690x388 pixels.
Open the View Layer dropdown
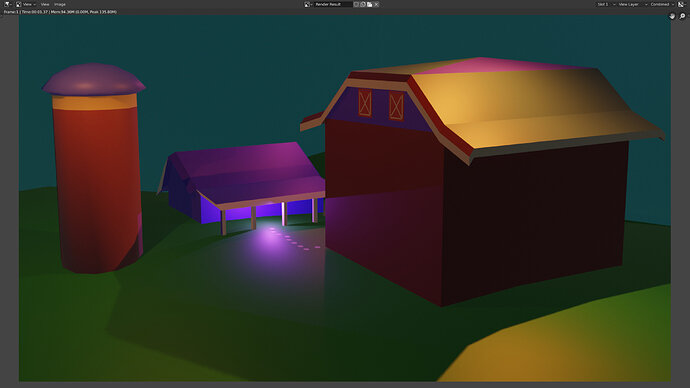(632, 4)
